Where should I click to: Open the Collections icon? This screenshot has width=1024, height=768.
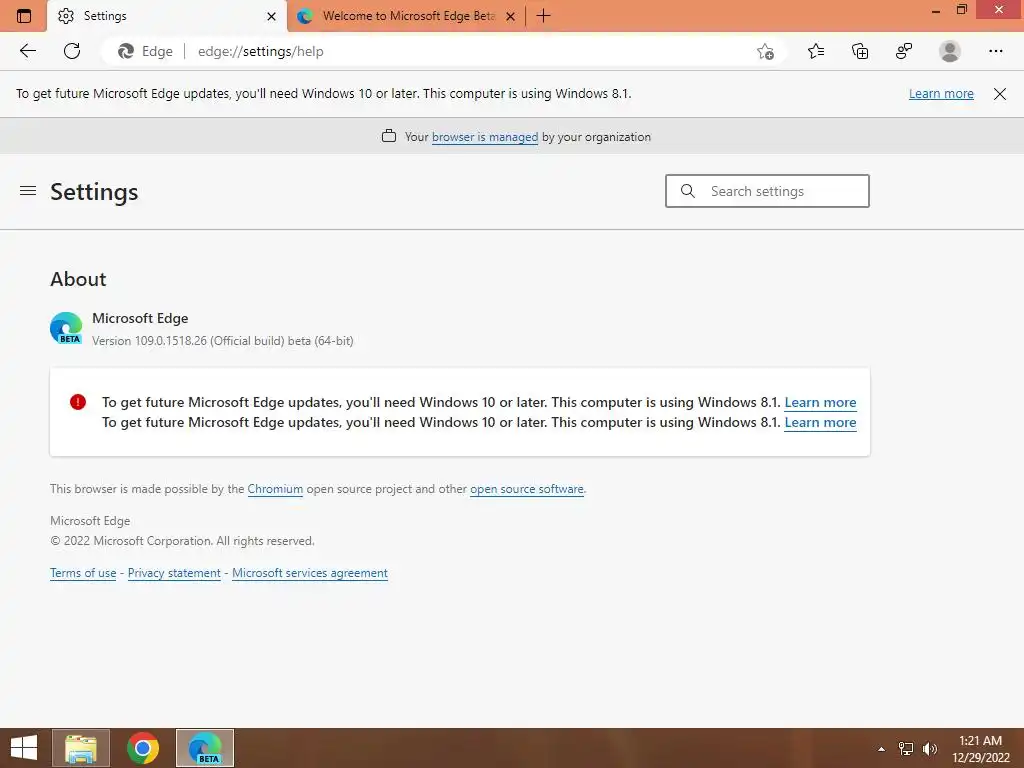point(860,51)
